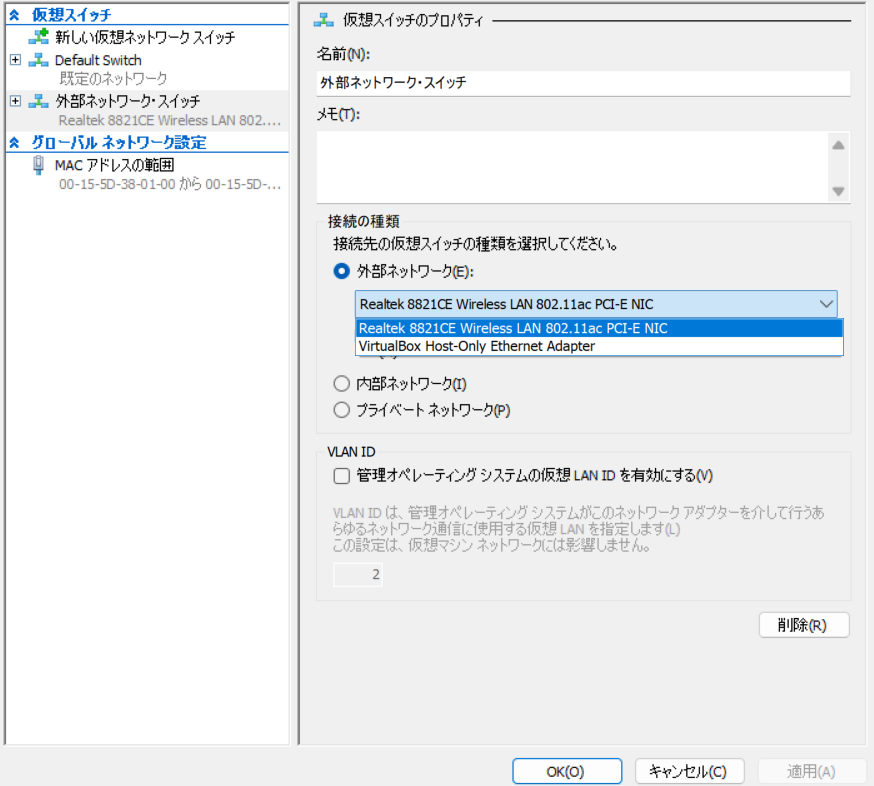Select the Default Switch tree entry
This screenshot has height=786, width=874.
pos(98,60)
